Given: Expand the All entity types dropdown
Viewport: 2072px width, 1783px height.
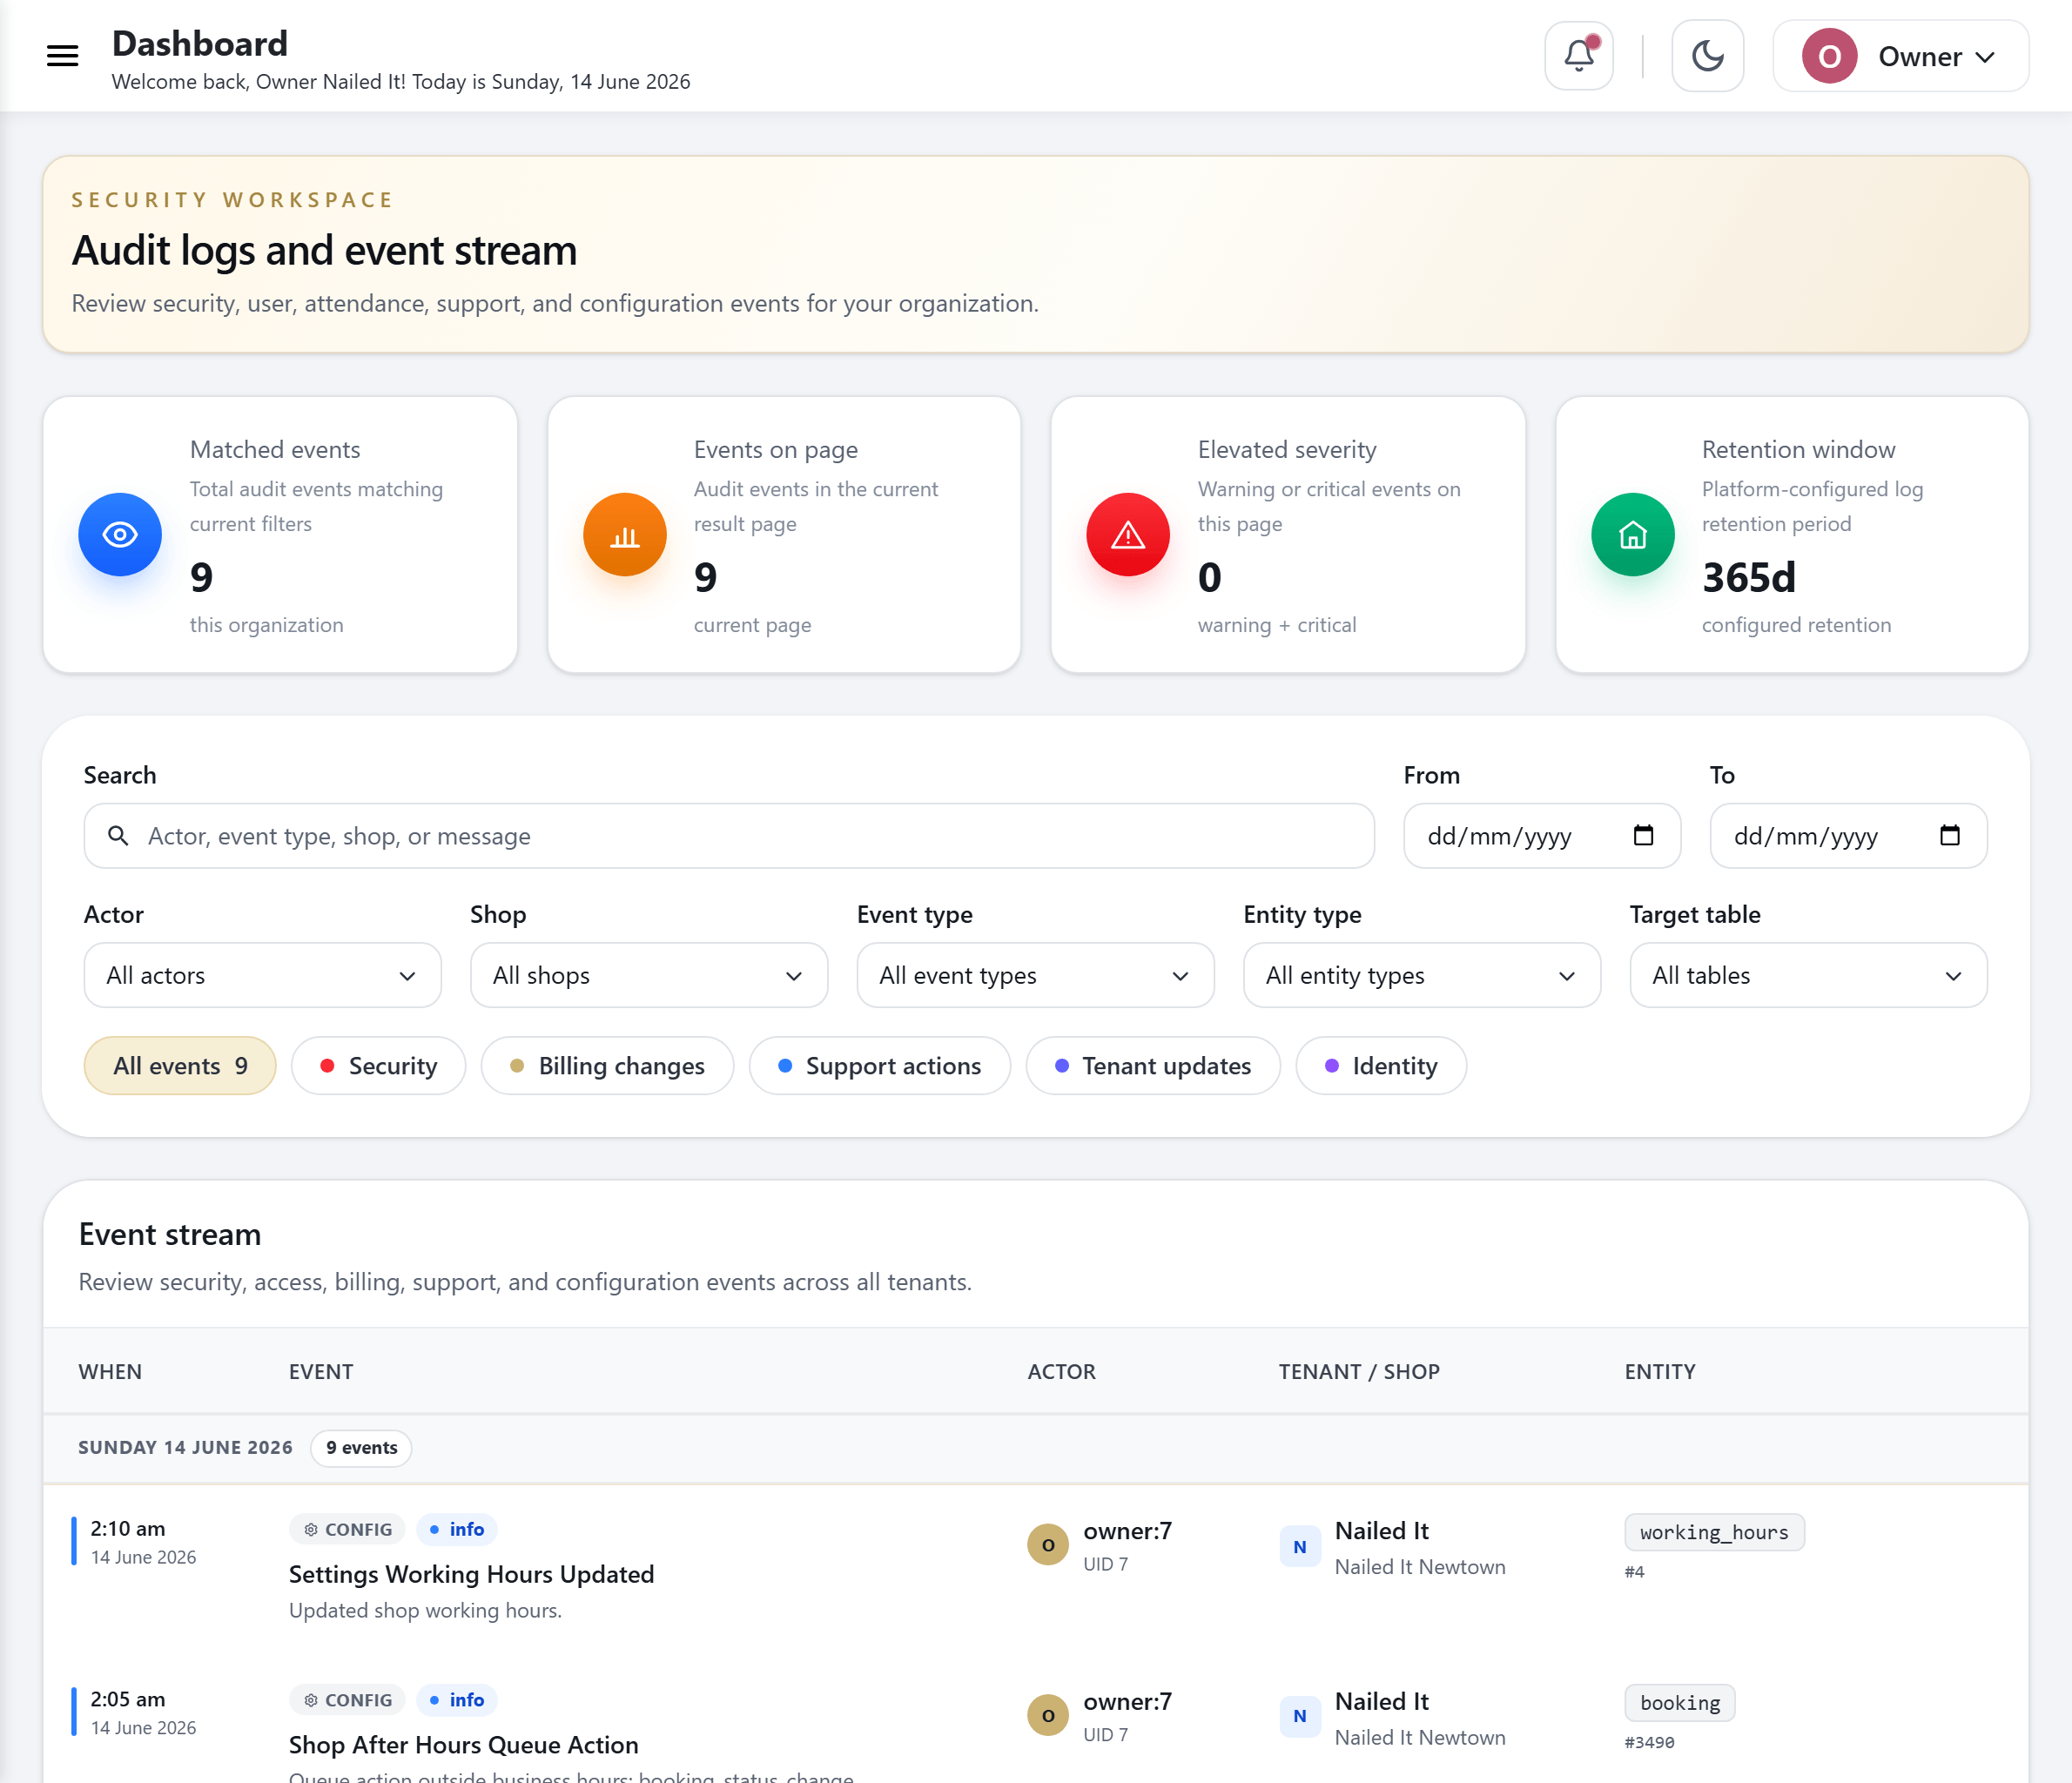Looking at the screenshot, I should 1421,975.
